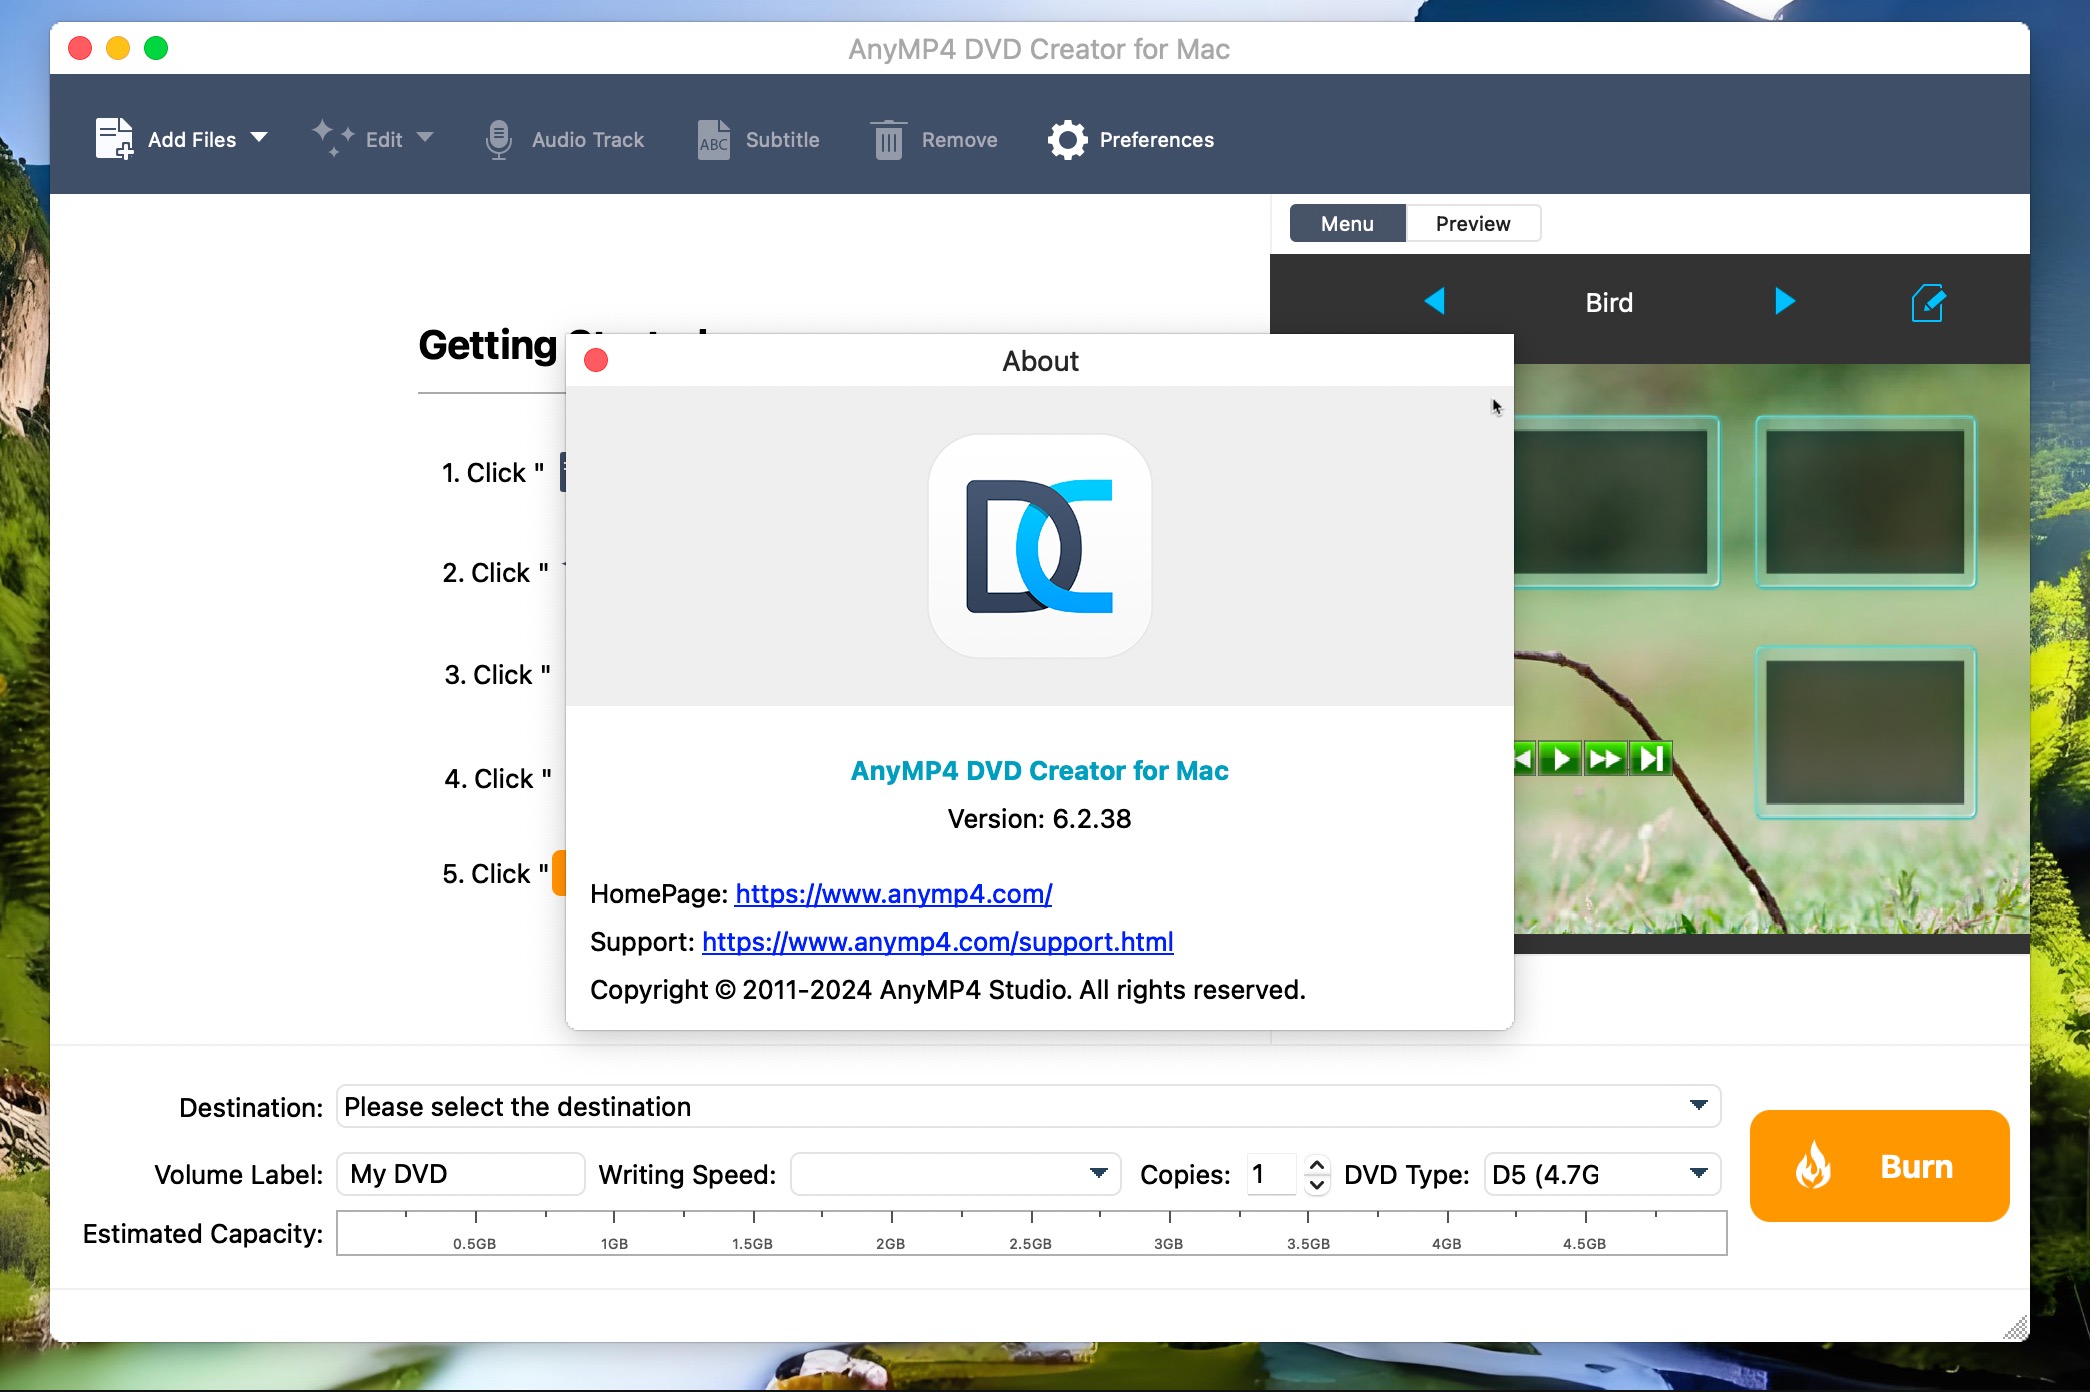Click AnyMP4 DVD Creator for Mac heading
2090x1392 pixels.
1039,771
